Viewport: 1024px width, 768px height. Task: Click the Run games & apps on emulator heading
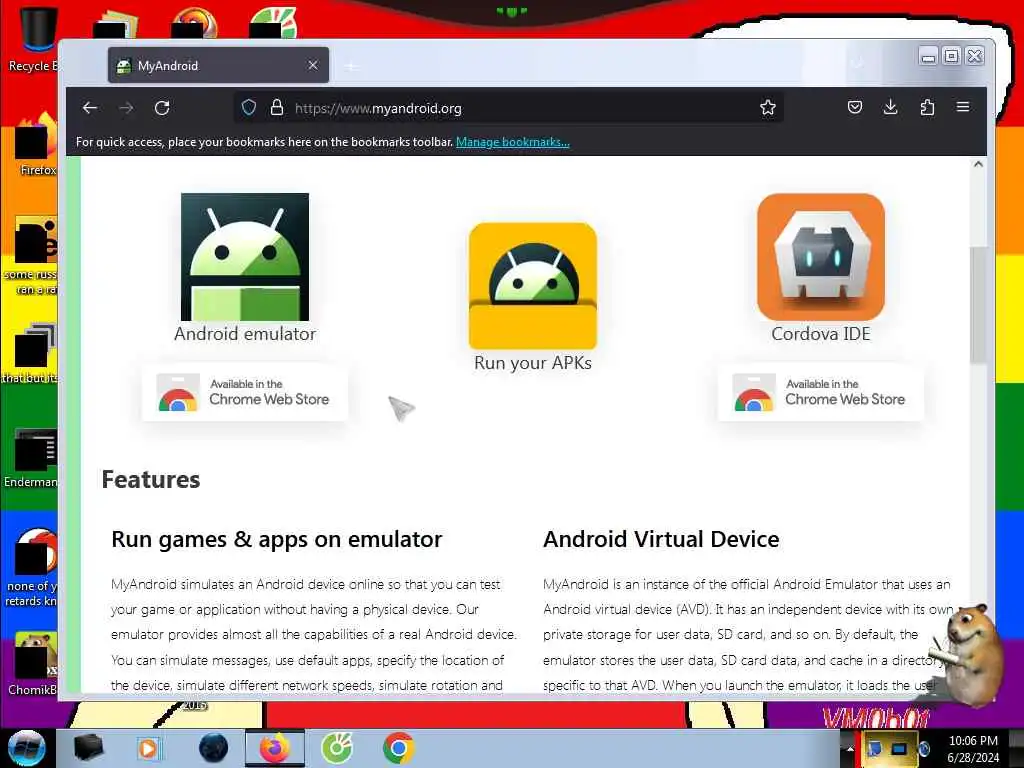(x=277, y=539)
